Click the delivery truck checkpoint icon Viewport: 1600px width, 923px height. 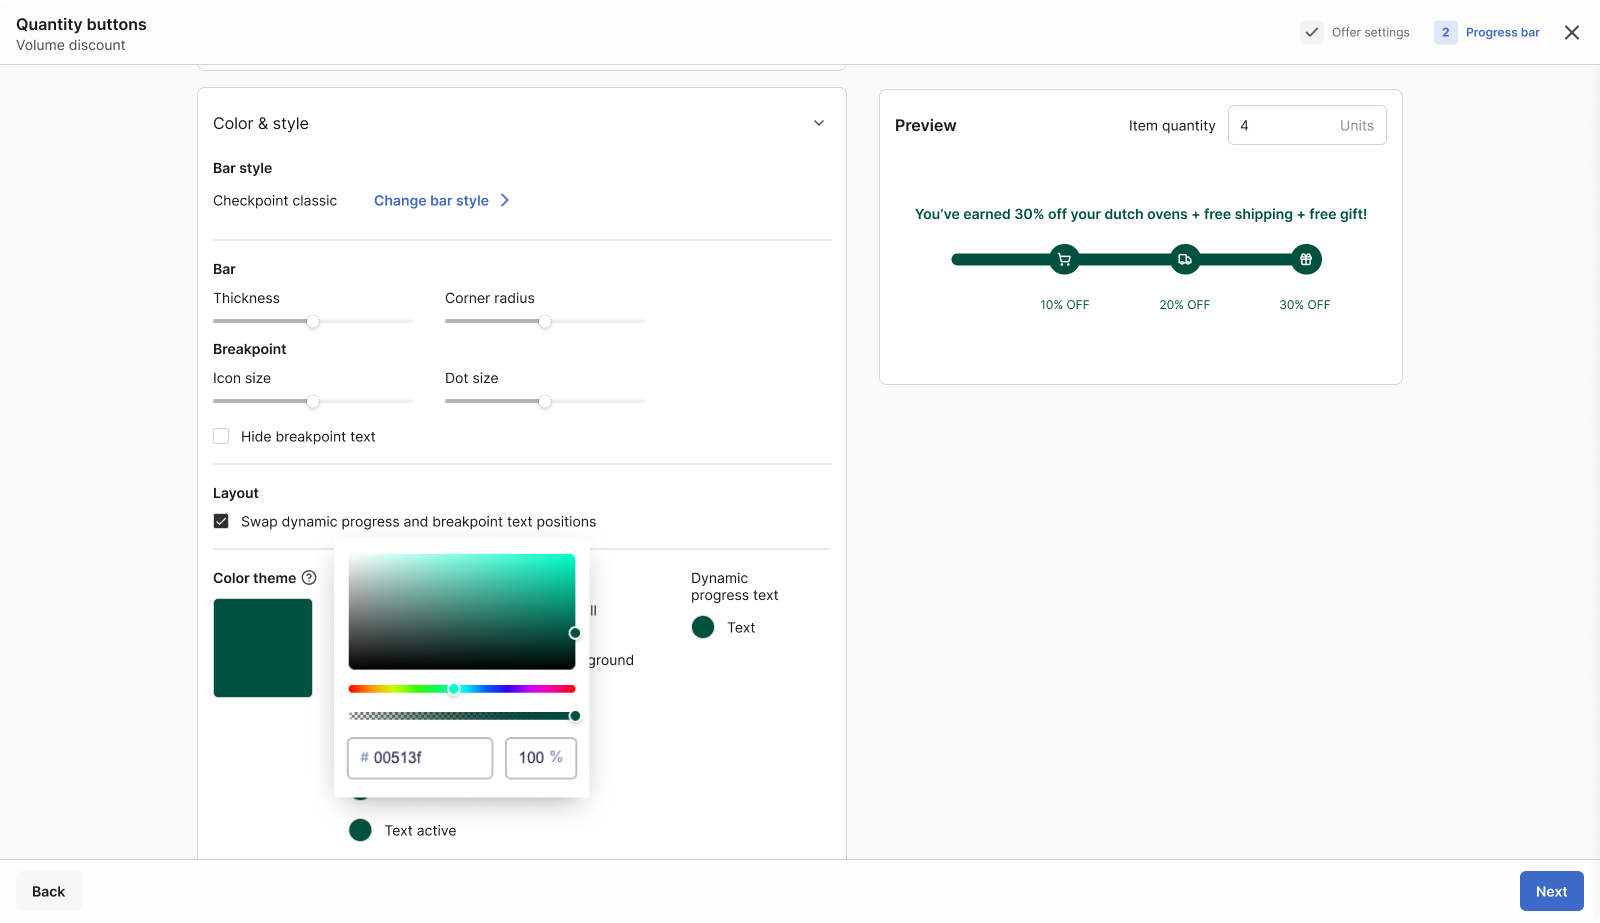point(1185,260)
